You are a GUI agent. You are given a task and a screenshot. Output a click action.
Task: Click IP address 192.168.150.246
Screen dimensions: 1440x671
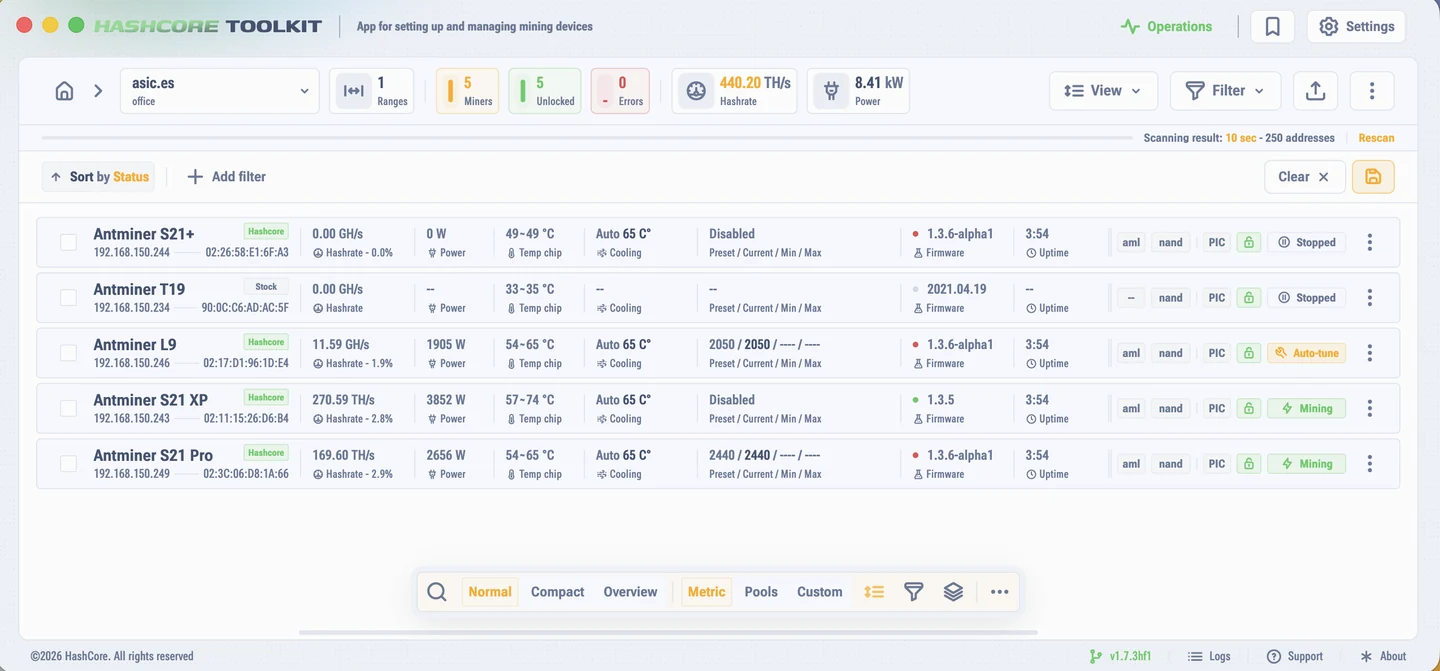(x=132, y=364)
